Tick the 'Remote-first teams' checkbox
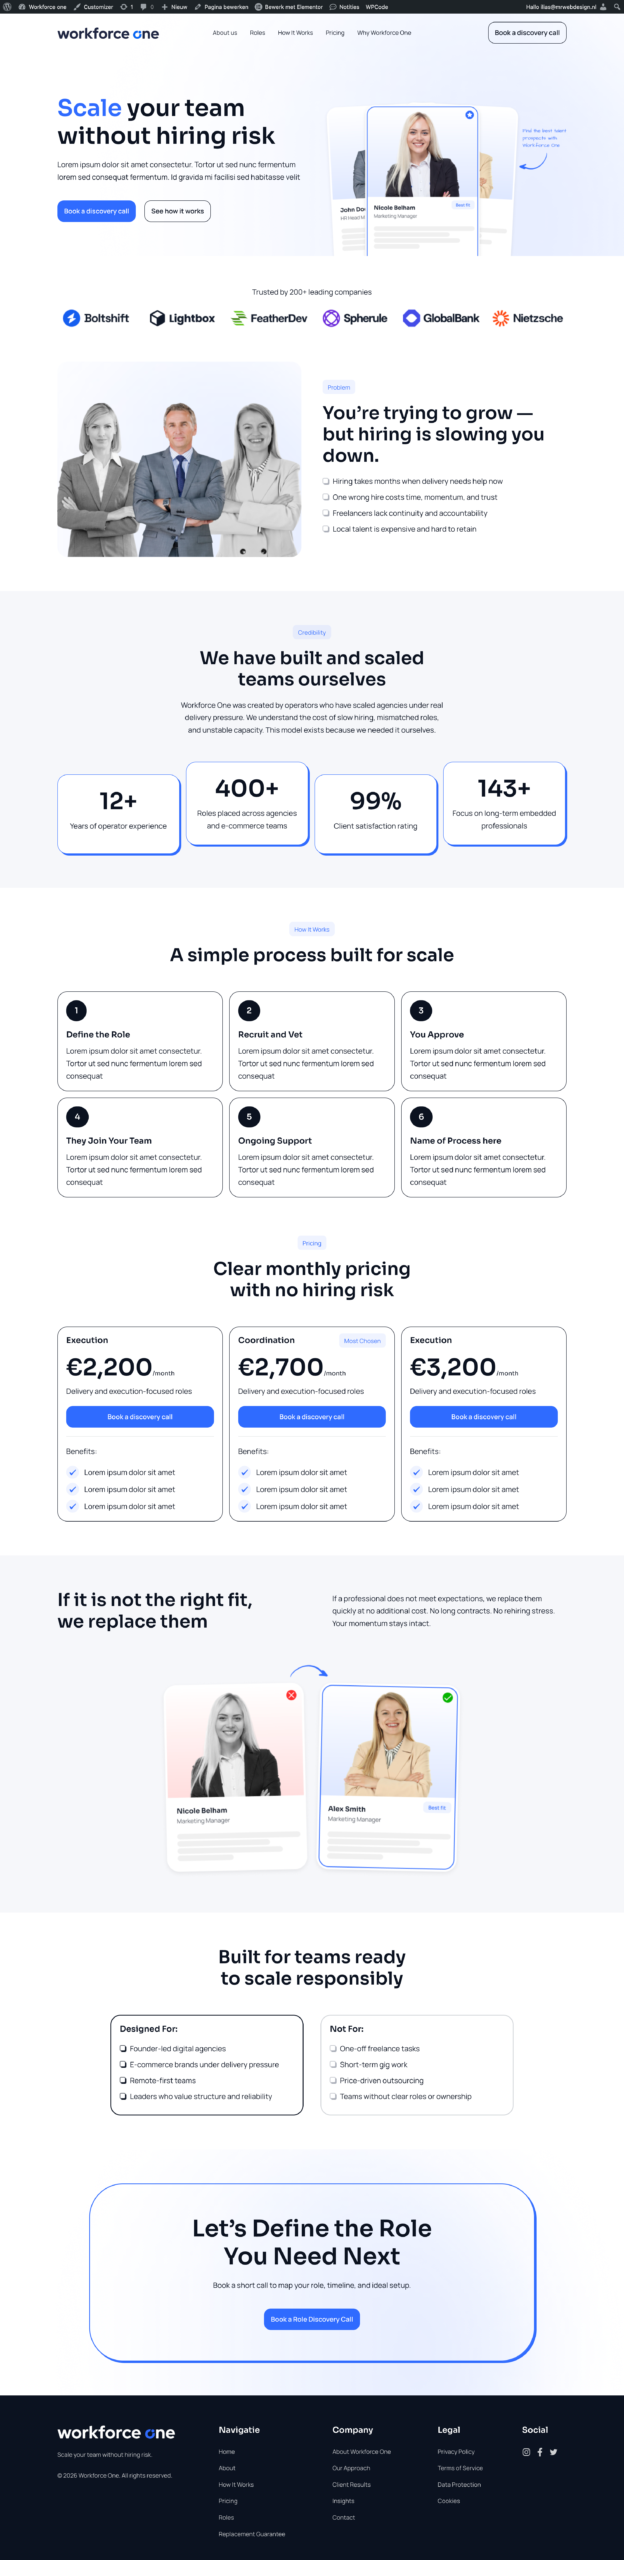The width and height of the screenshot is (624, 2560). coord(123,2080)
